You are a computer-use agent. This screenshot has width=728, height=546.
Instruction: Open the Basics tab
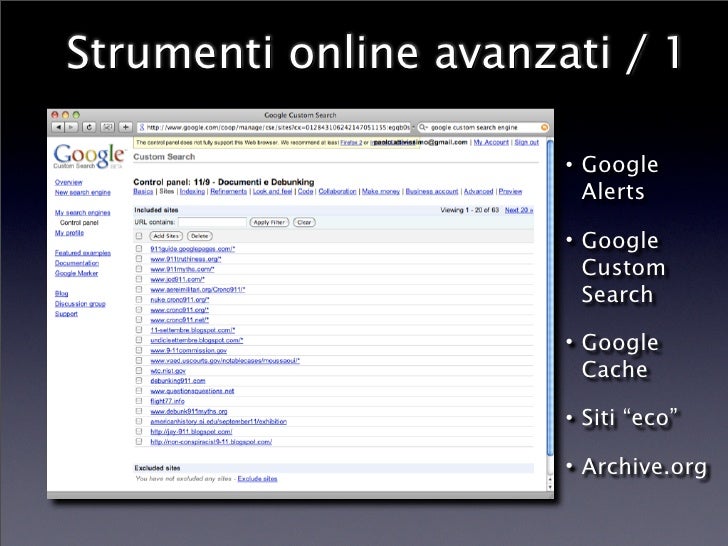(143, 191)
